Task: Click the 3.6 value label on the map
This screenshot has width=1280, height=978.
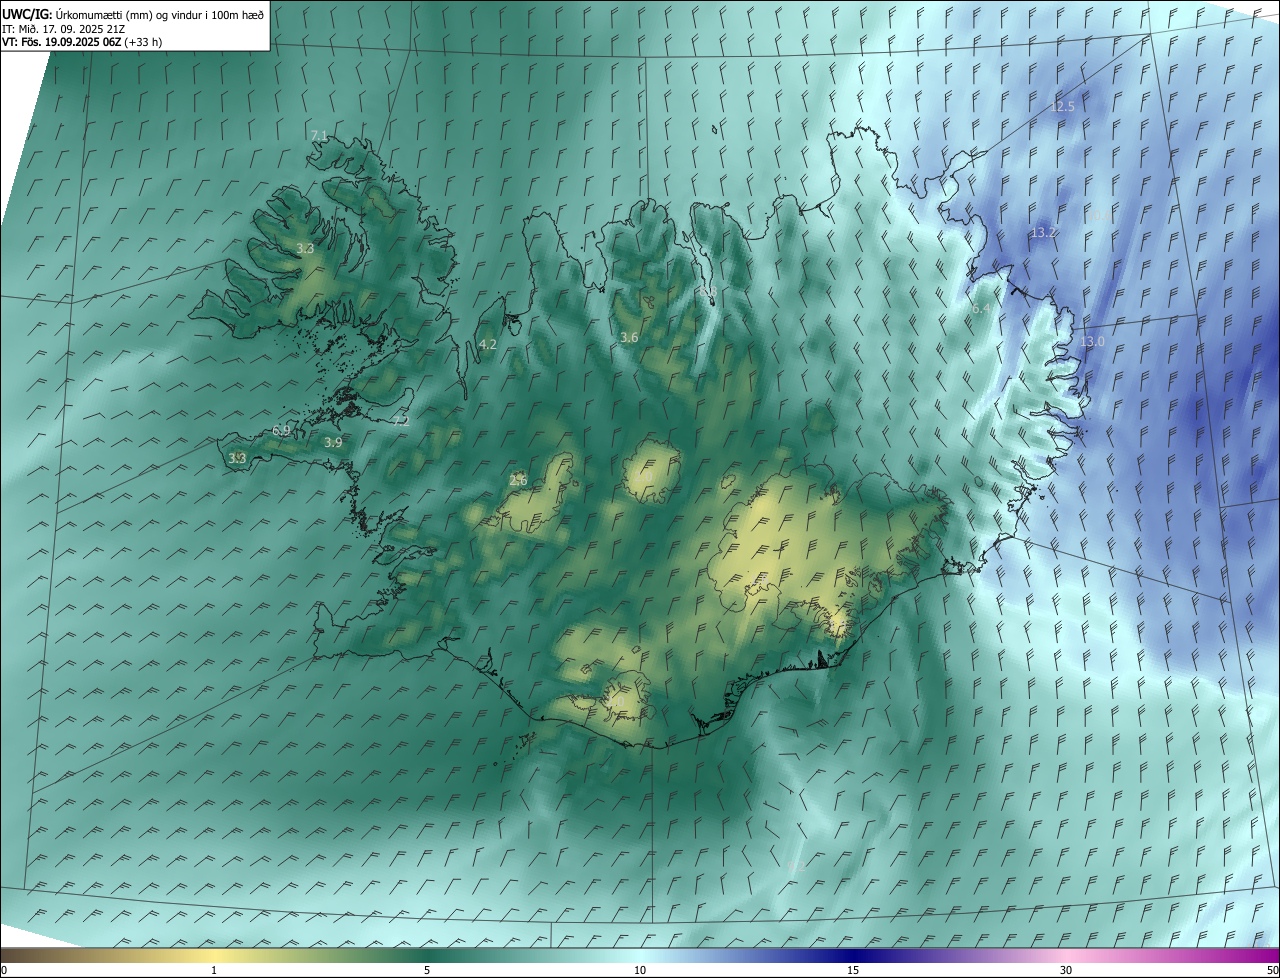Action: click(629, 338)
